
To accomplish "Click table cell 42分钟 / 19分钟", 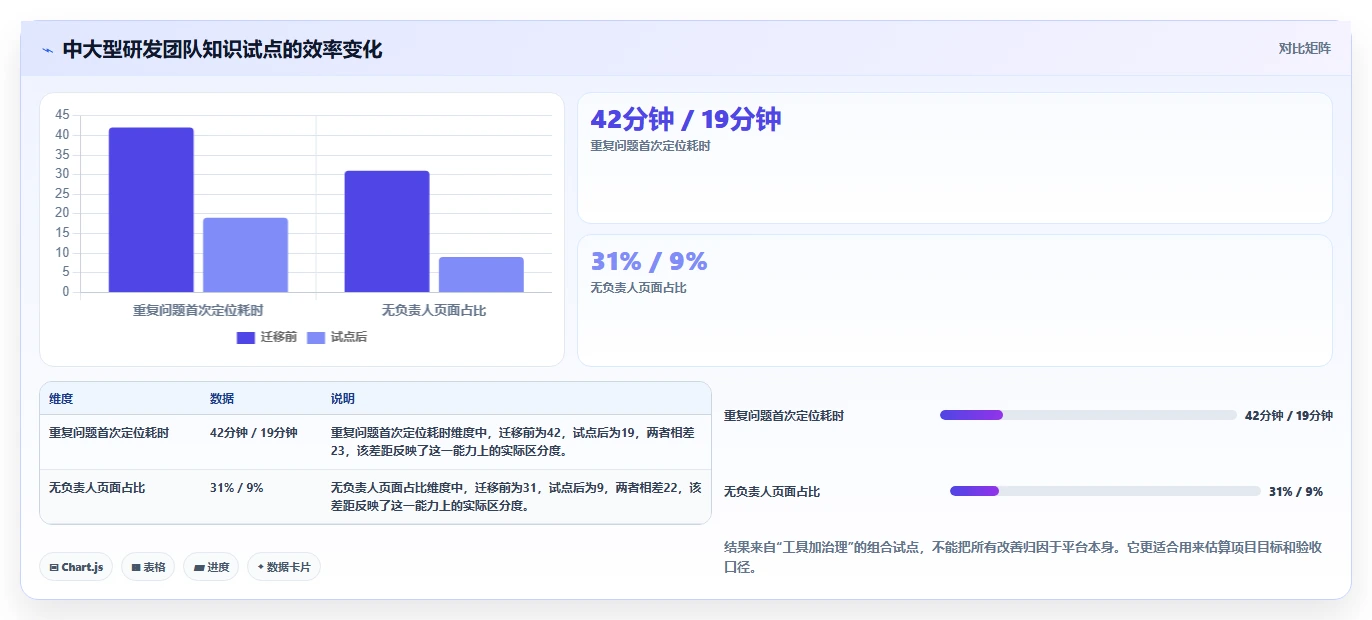I will (254, 433).
